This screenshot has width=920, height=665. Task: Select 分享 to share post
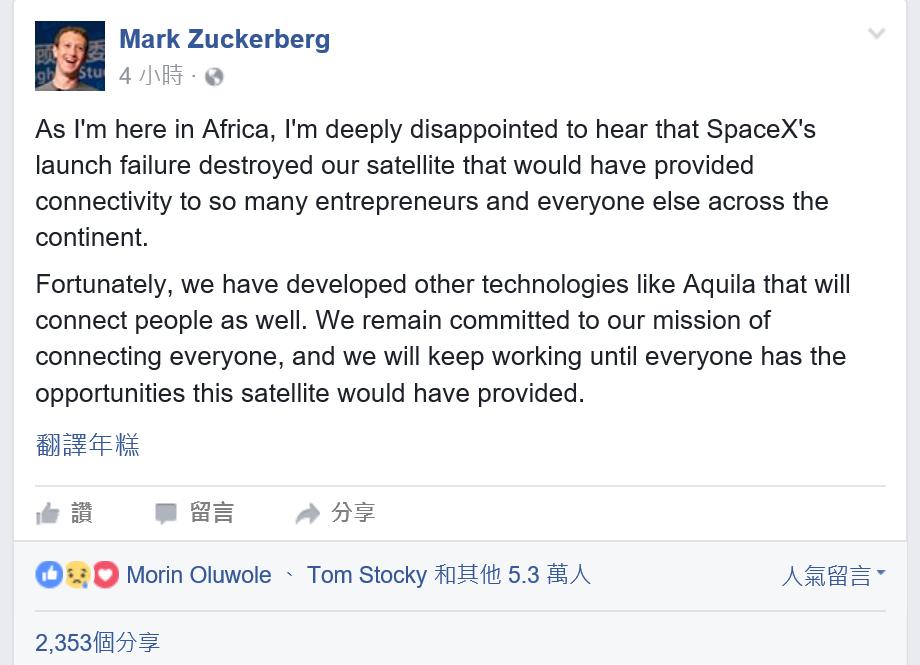pos(353,512)
